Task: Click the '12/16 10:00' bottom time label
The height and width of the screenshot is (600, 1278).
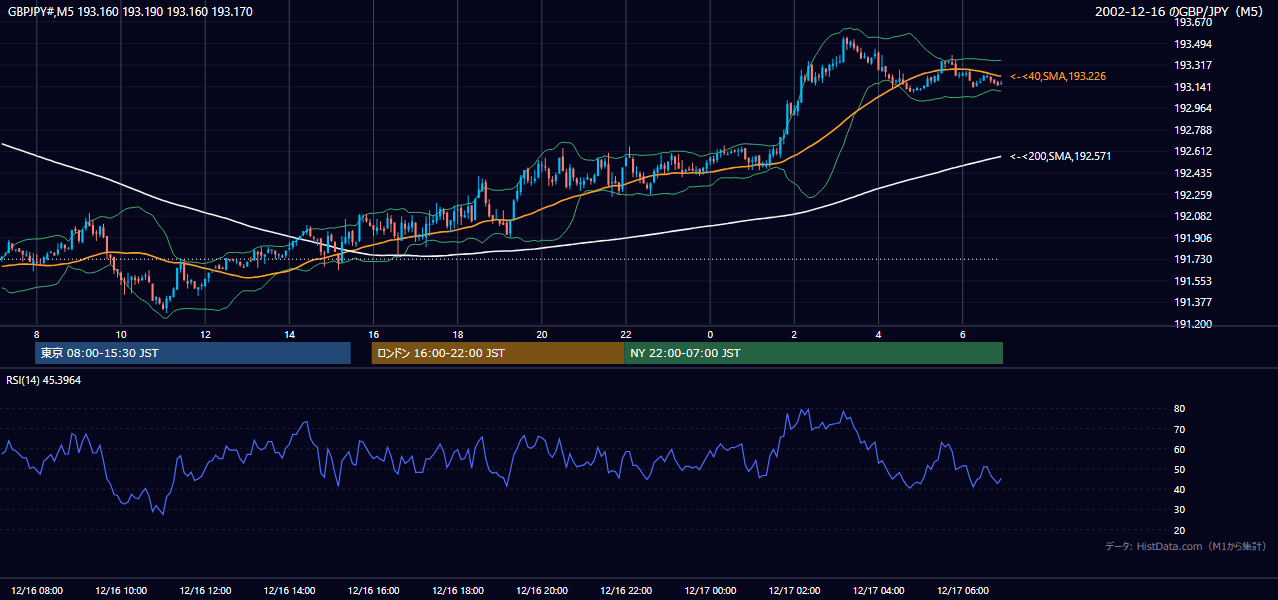Action: click(121, 591)
